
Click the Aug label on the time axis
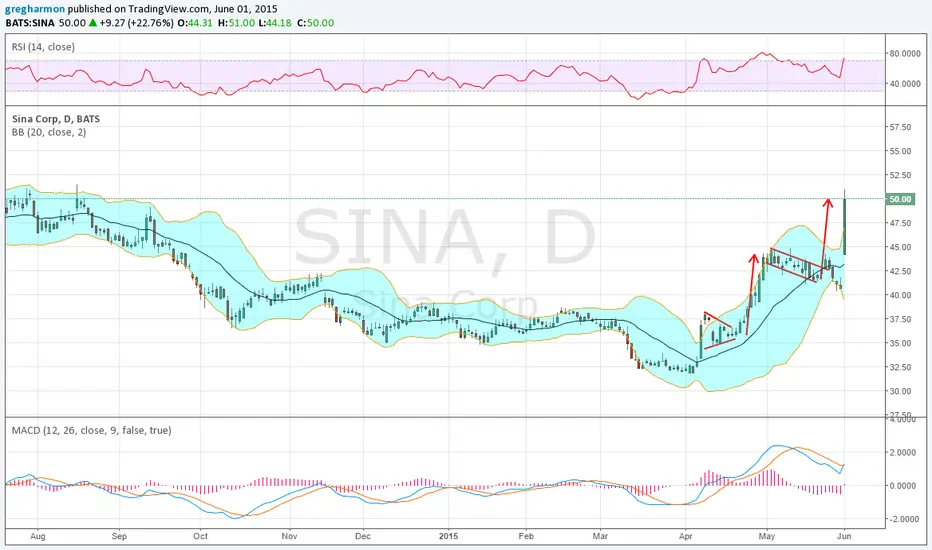37,536
